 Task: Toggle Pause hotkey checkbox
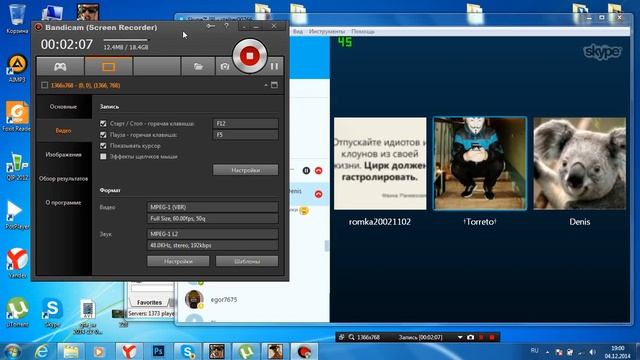pyautogui.click(x=103, y=135)
